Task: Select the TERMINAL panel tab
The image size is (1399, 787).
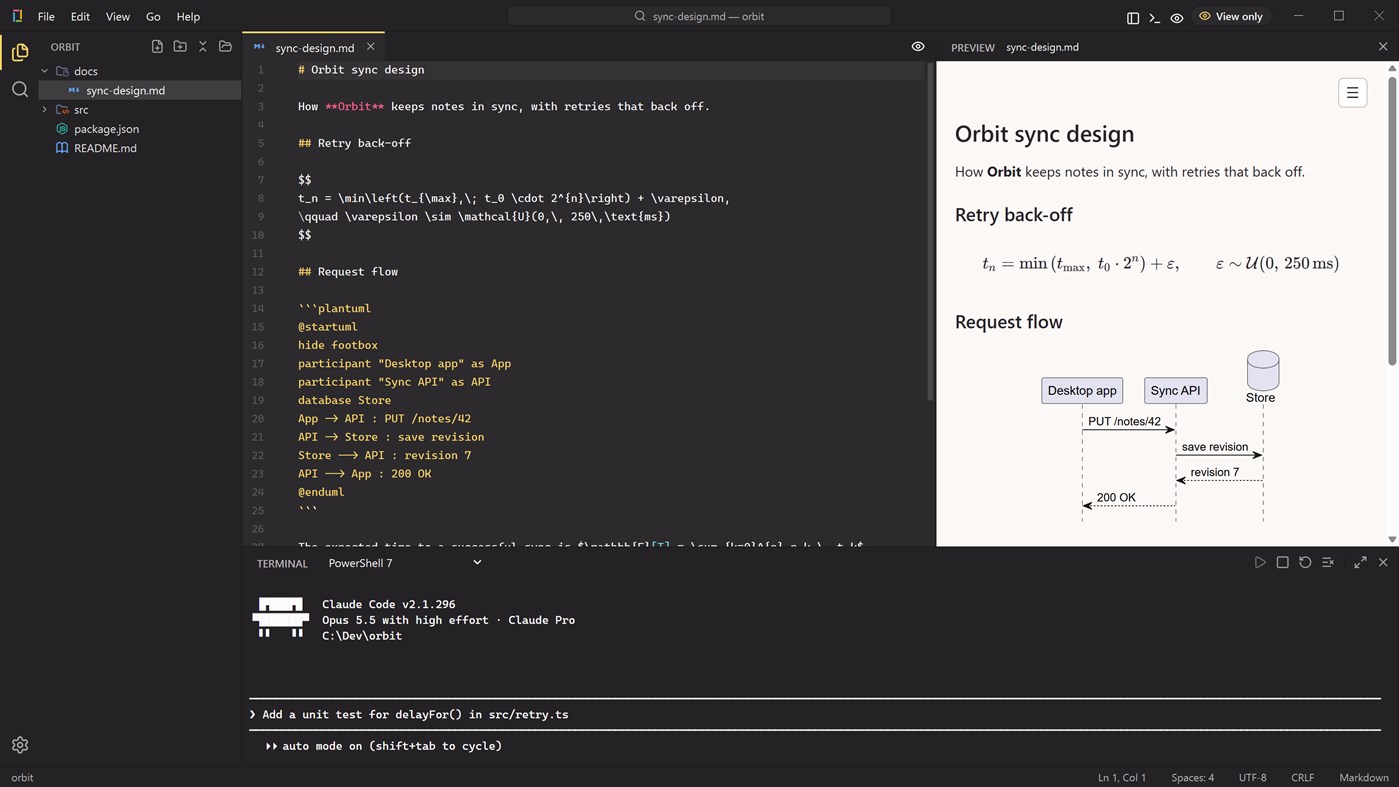Action: click(x=282, y=564)
